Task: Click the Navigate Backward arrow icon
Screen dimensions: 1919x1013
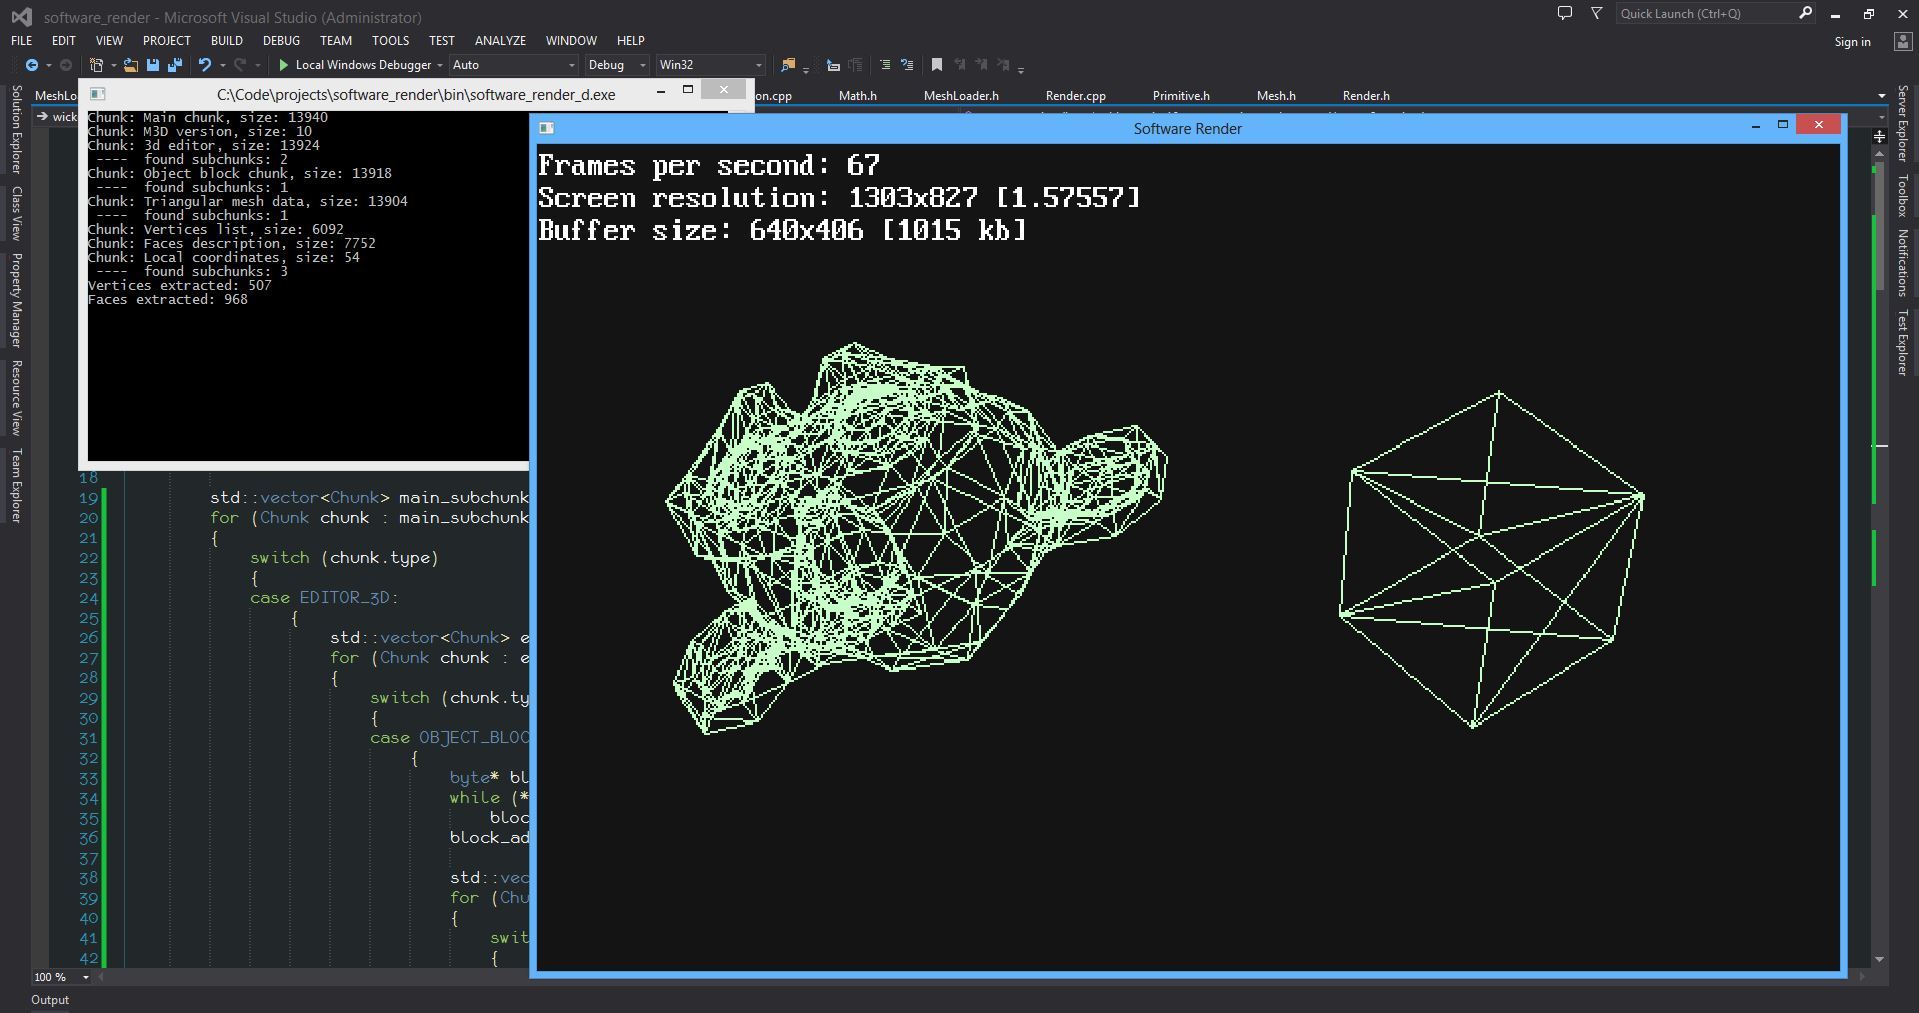Action: tap(32, 65)
